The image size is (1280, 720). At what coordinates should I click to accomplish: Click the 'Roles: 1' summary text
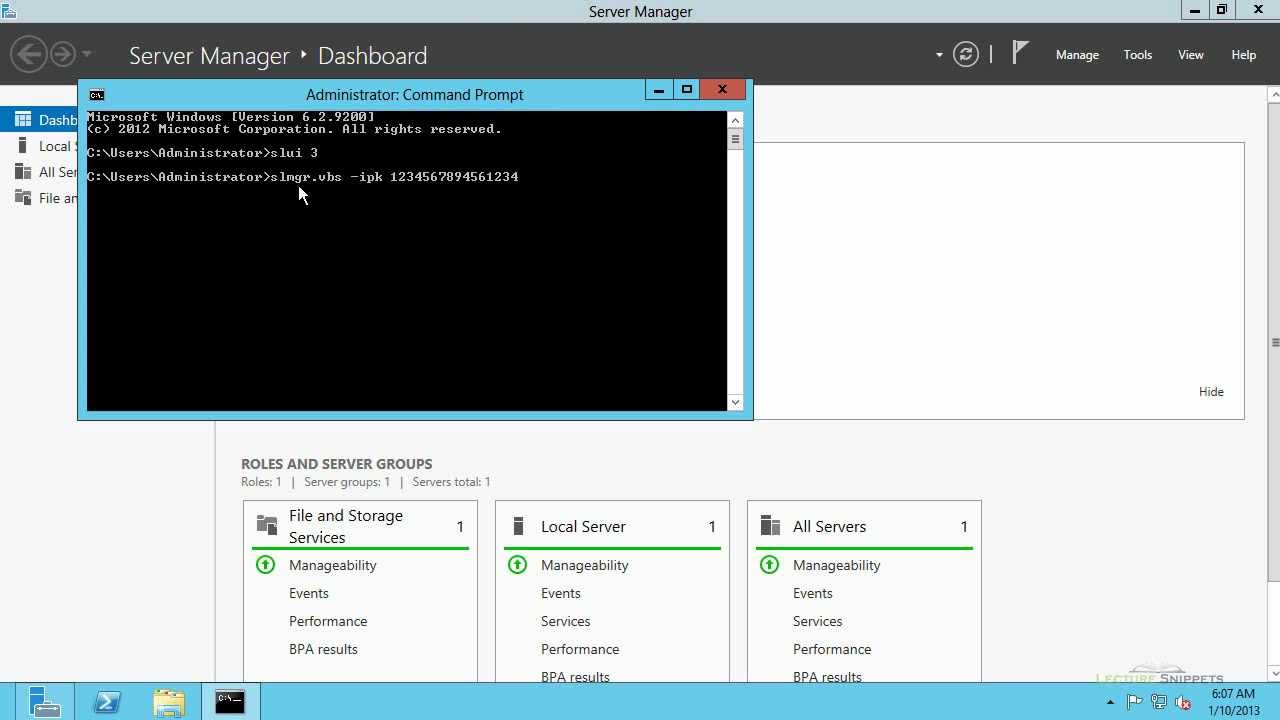261,482
